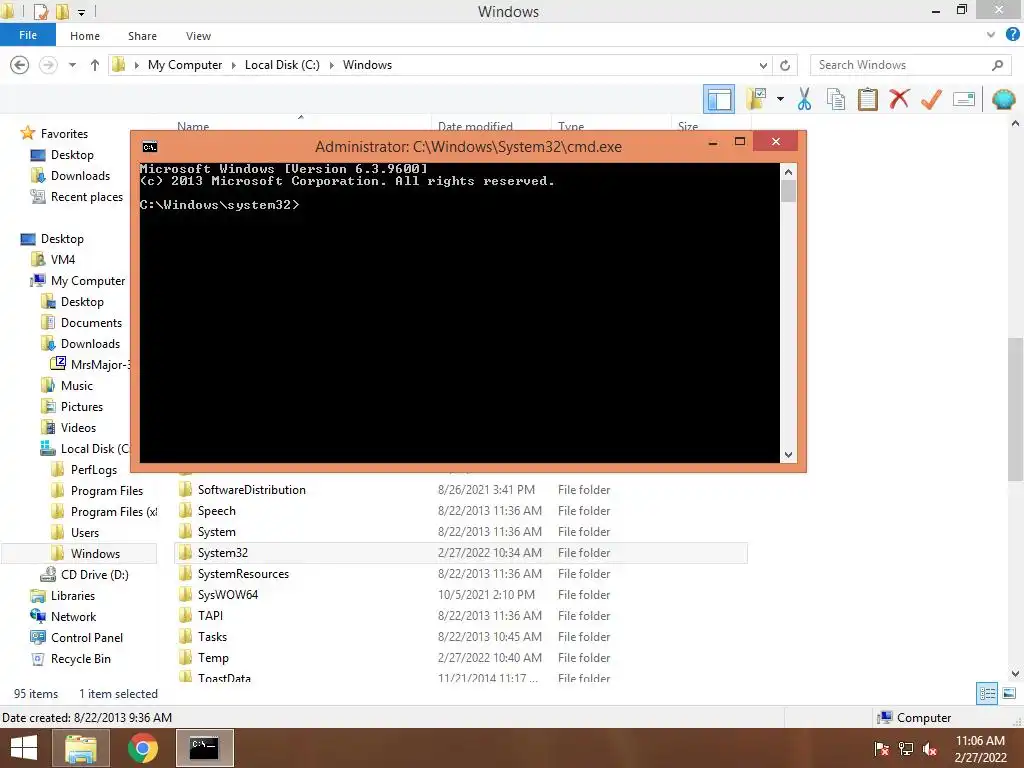This screenshot has width=1024, height=768.
Task: Go back with the Back arrow
Action: tap(20, 65)
